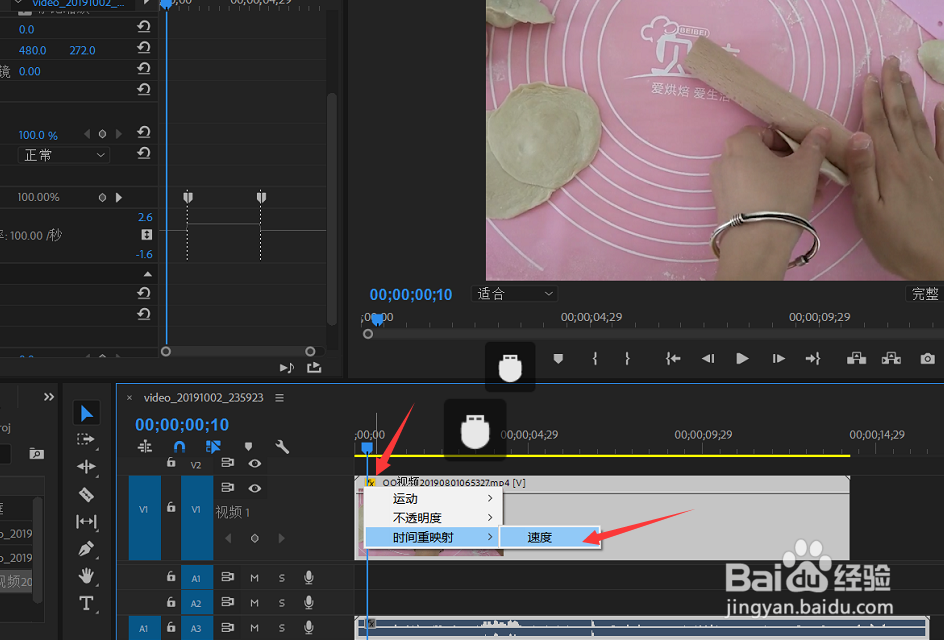Open 完整 playback resolution dropdown
The image size is (944, 640).
(925, 294)
